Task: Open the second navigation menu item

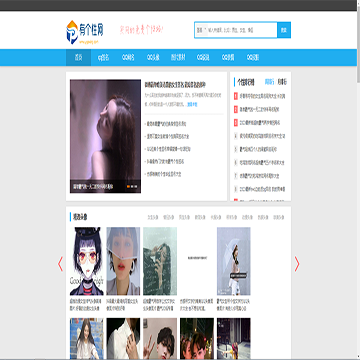Action: 103,58
